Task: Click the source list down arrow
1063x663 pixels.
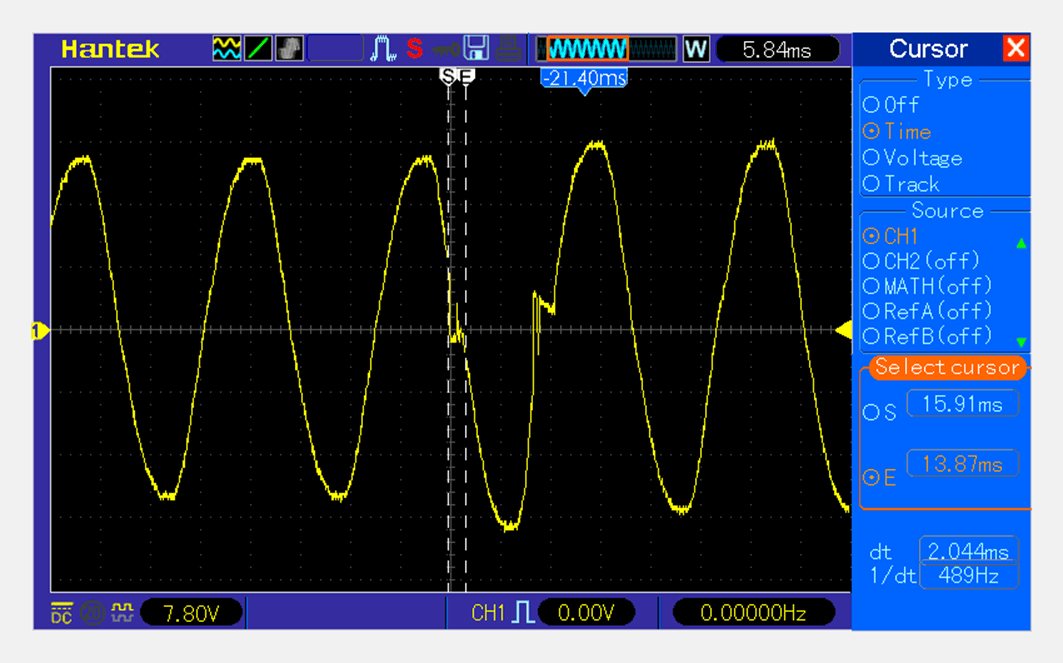Action: pyautogui.click(x=1021, y=342)
